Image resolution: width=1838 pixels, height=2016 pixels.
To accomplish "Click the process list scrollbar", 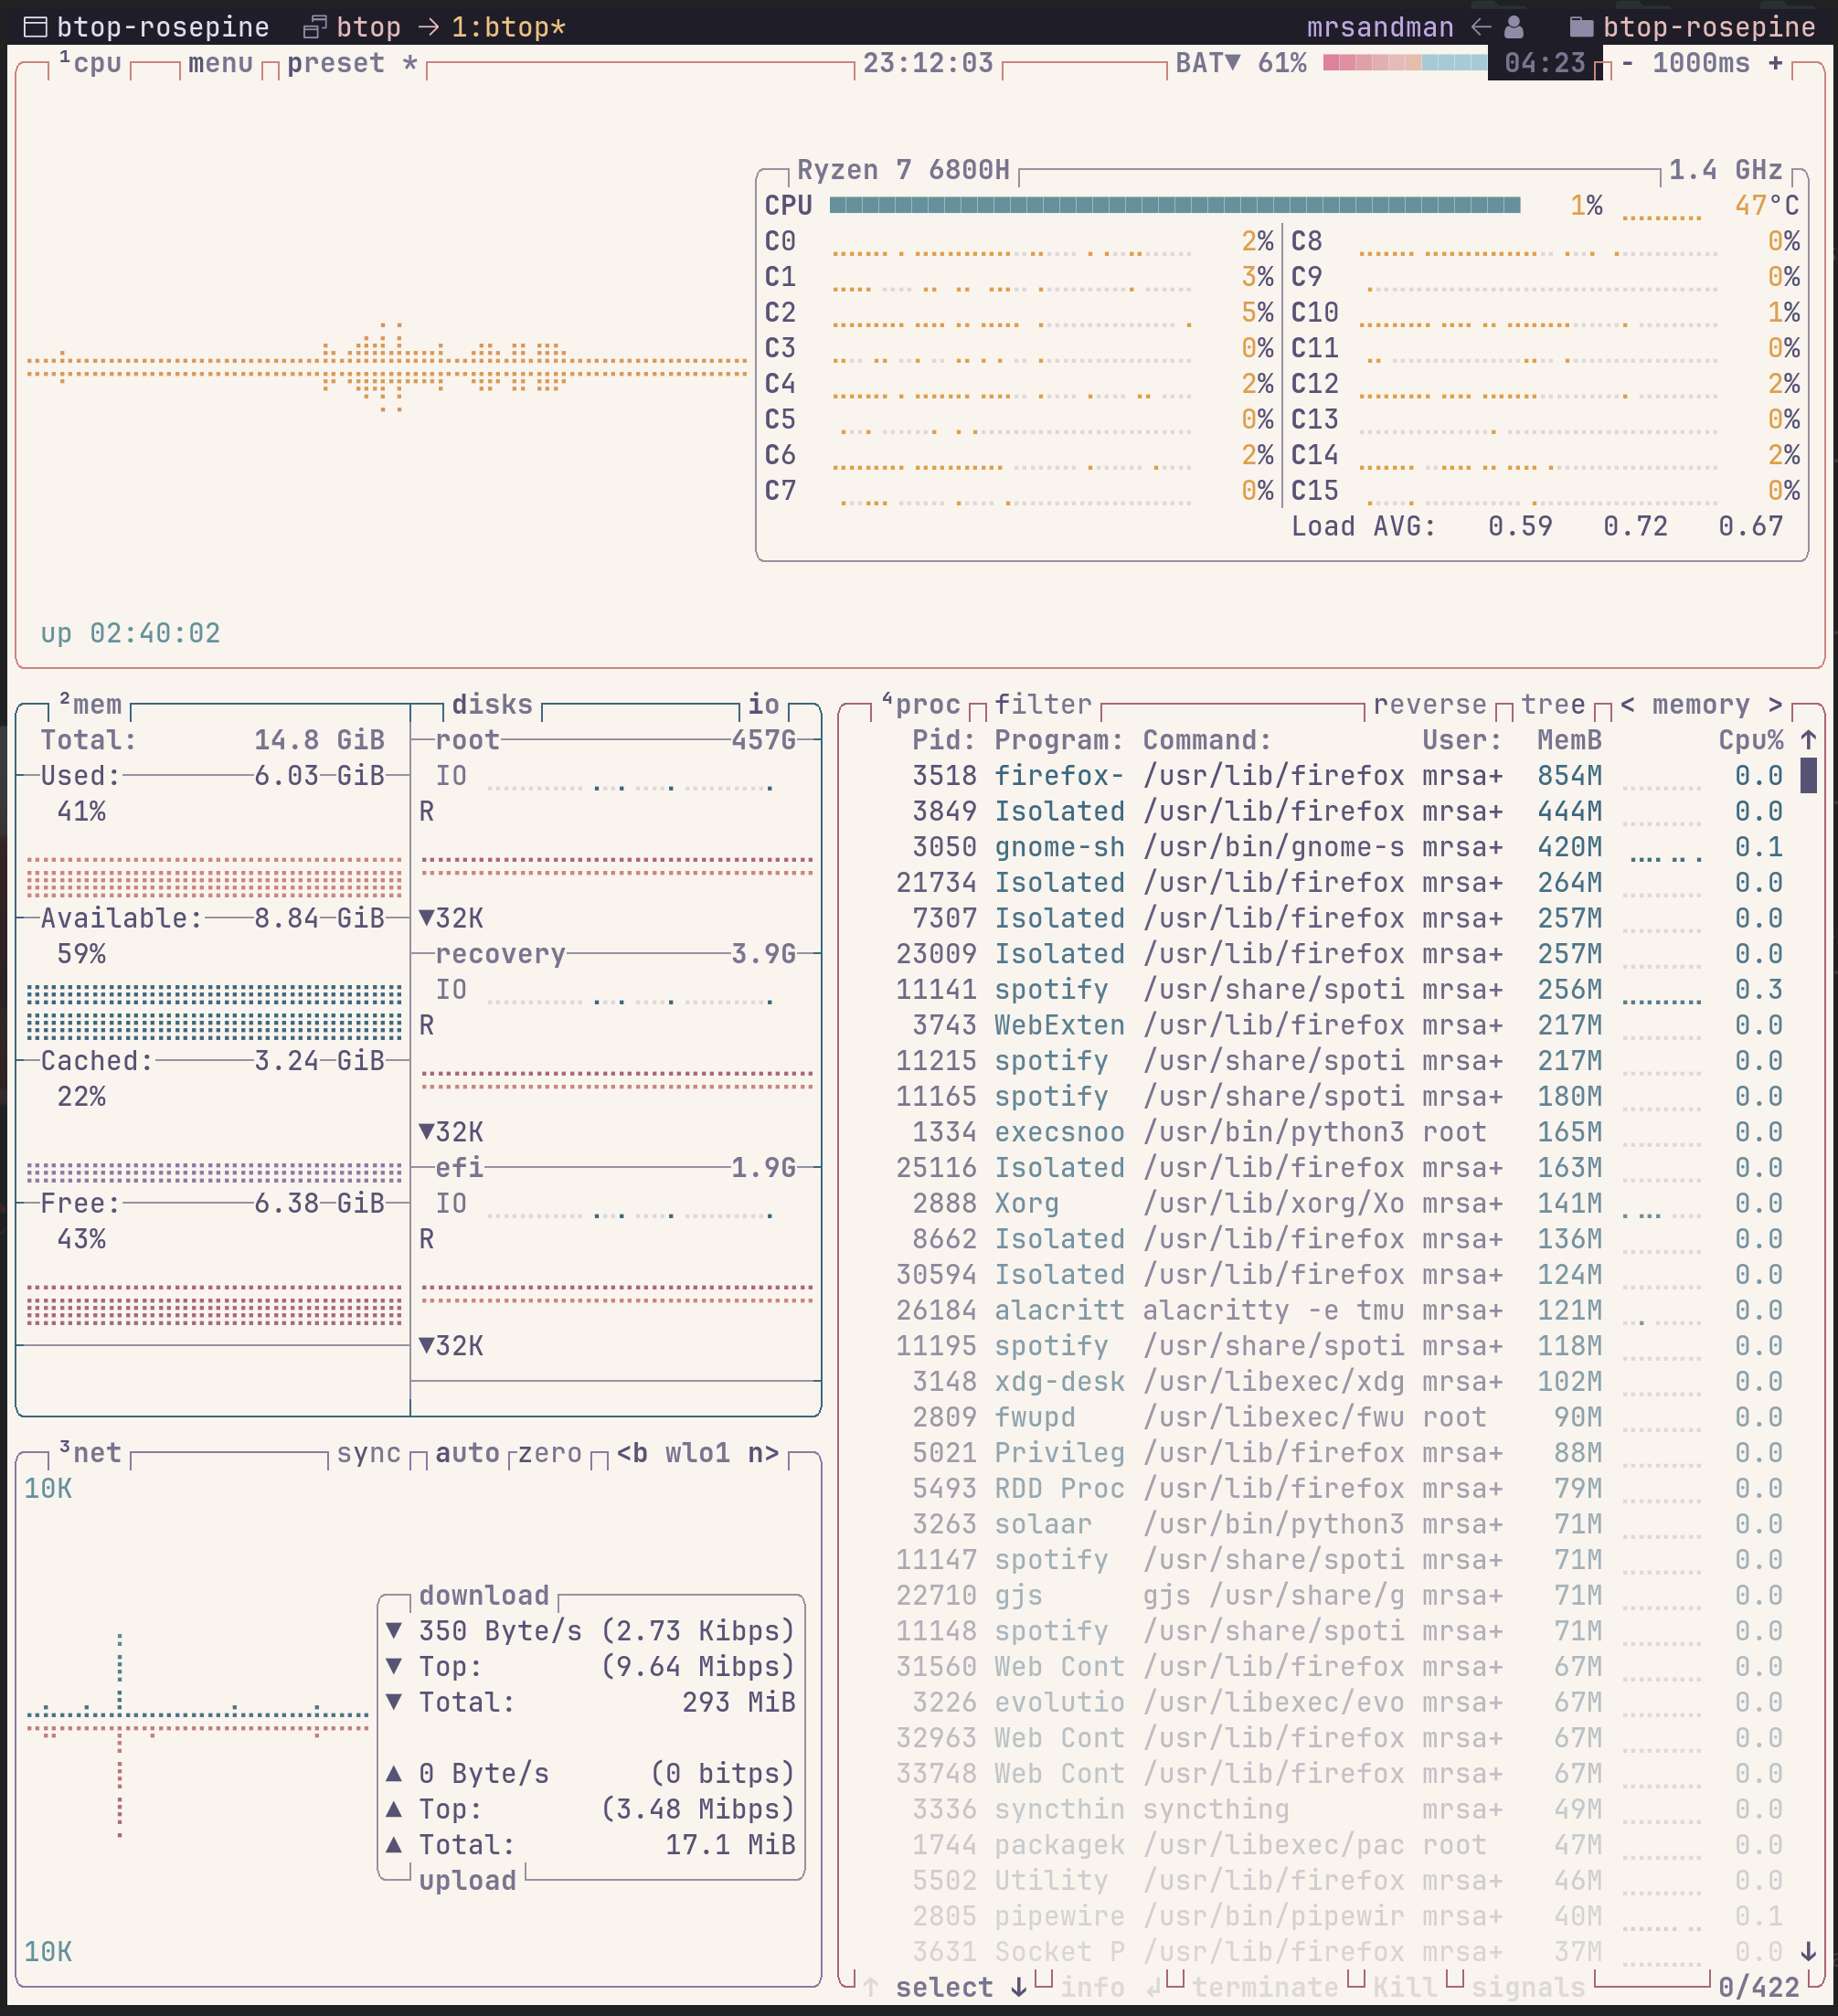I will (x=1808, y=775).
